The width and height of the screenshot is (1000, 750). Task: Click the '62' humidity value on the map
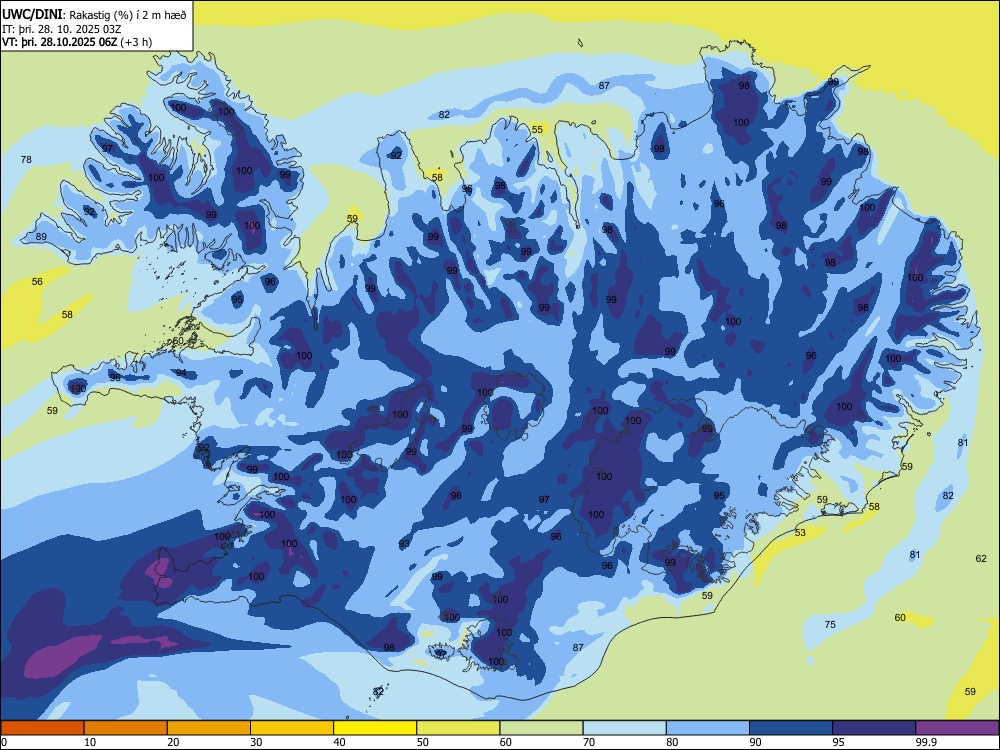[981, 559]
